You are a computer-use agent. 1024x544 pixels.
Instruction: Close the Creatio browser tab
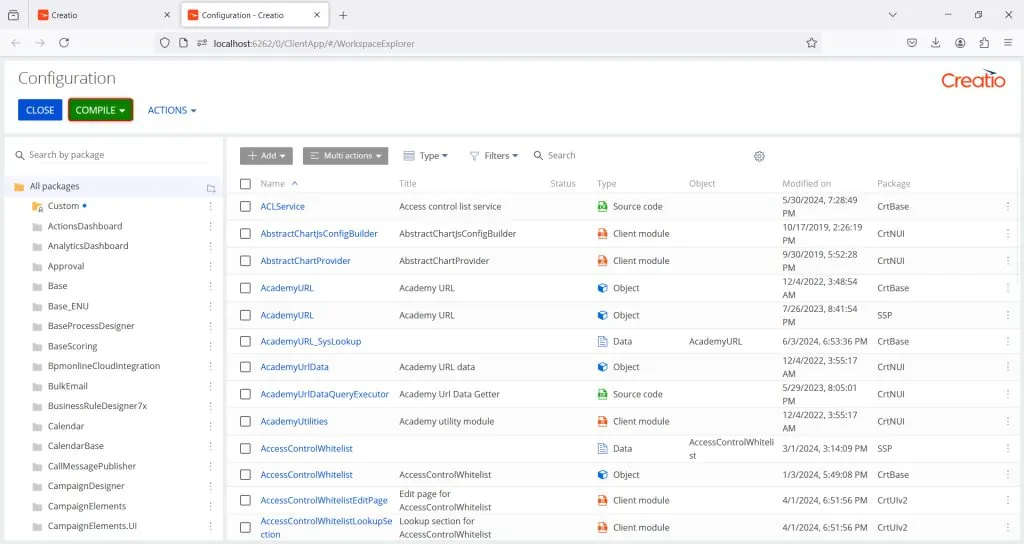[x=167, y=15]
